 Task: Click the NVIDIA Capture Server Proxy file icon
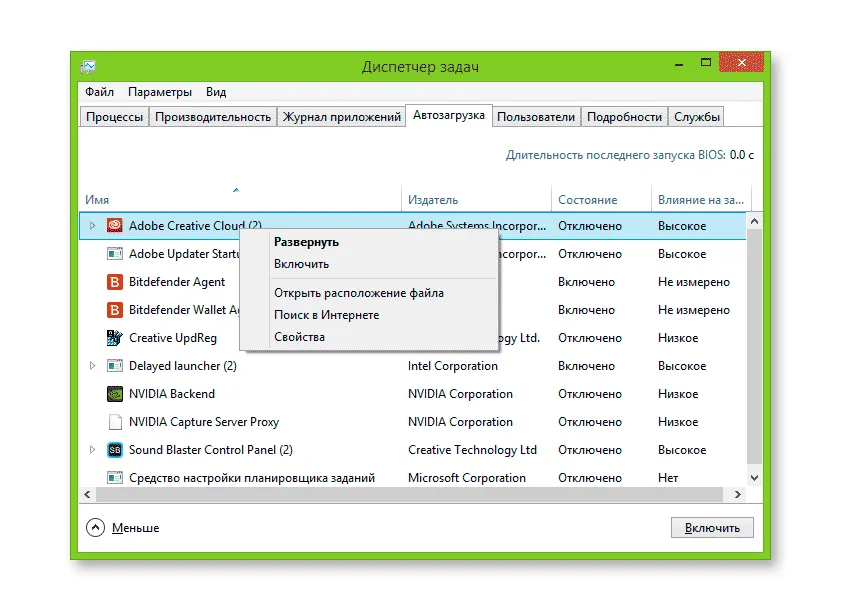pyautogui.click(x=115, y=422)
